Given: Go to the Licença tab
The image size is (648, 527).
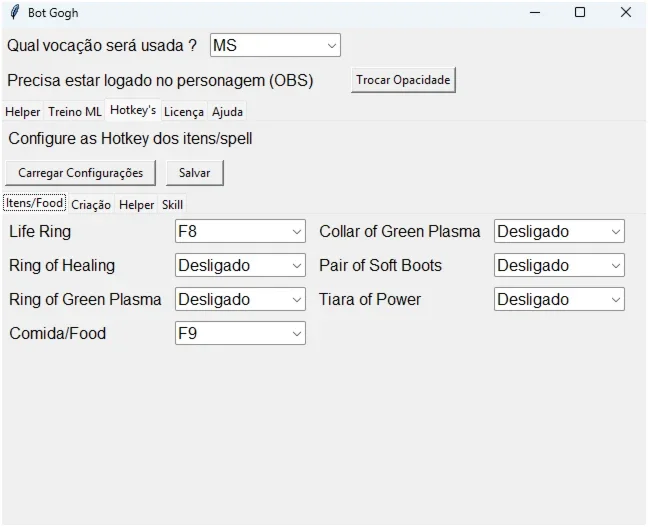Looking at the screenshot, I should click(184, 112).
